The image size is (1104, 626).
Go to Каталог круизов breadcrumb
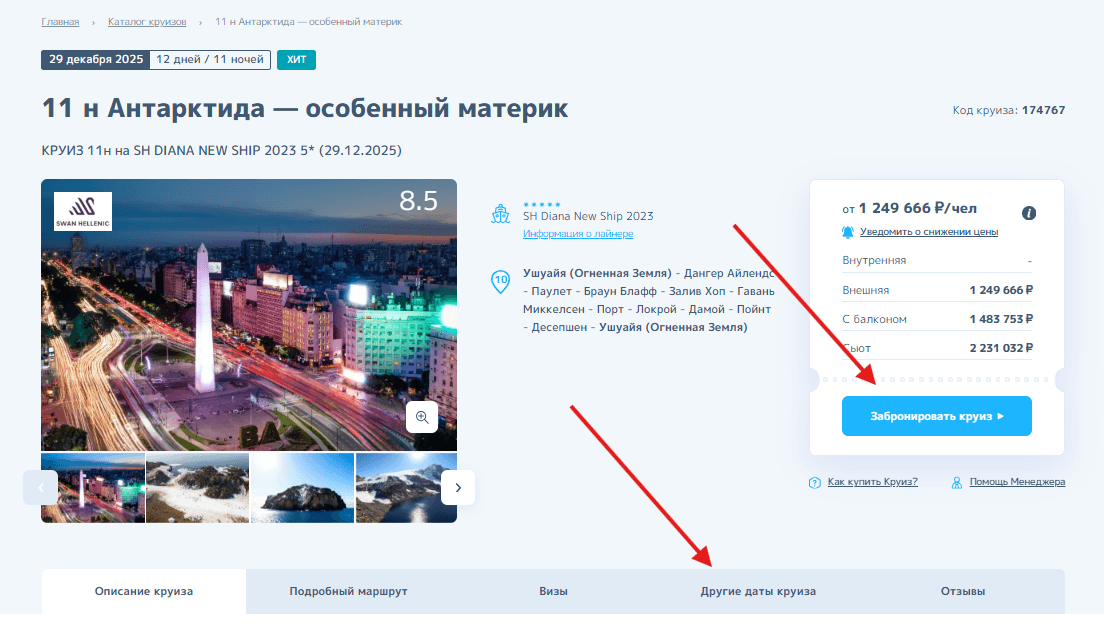[x=146, y=21]
